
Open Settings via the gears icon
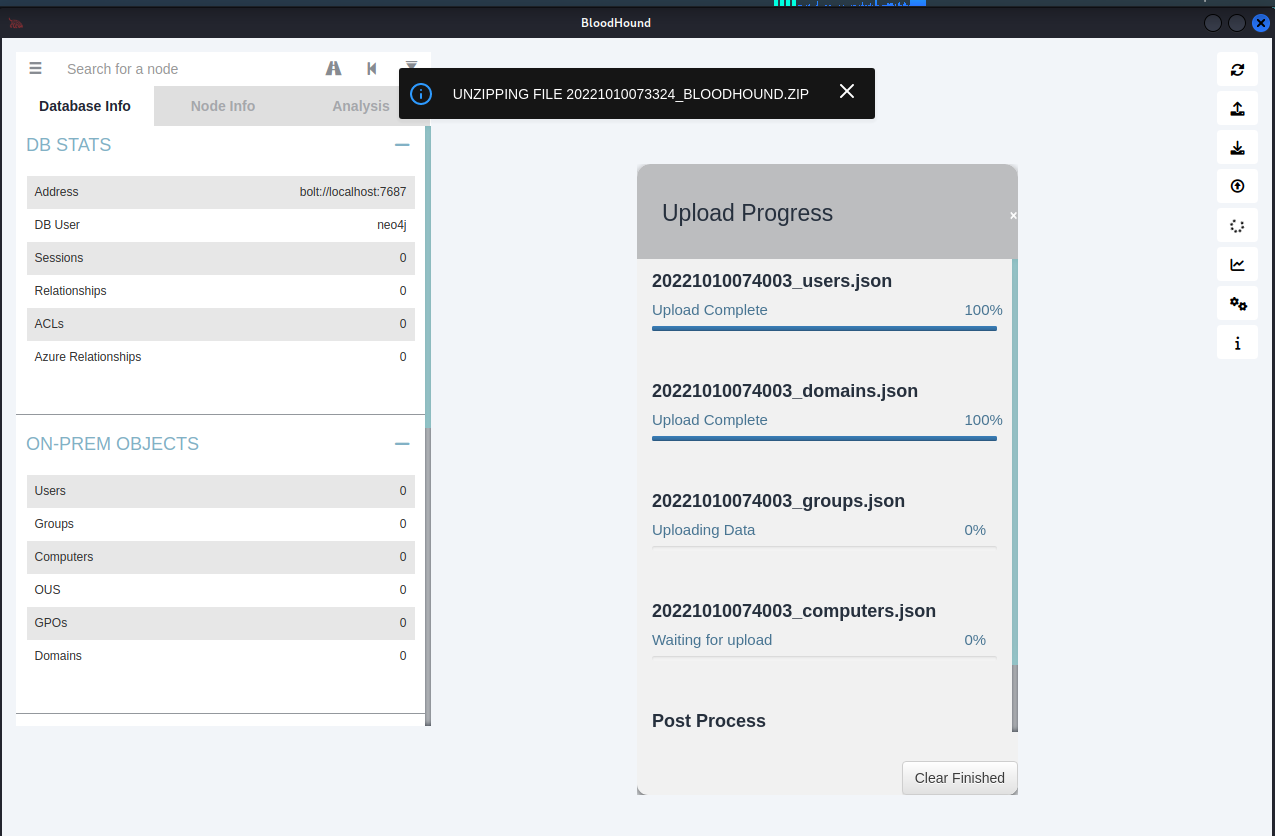click(x=1237, y=304)
